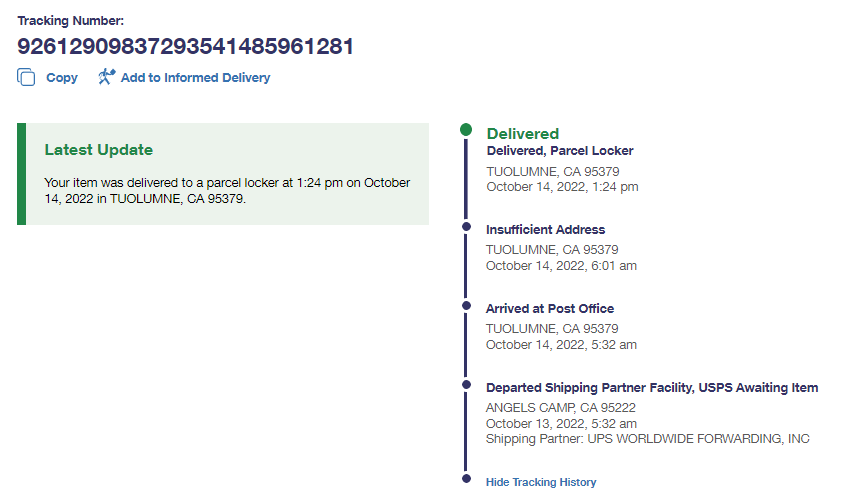Click the Insufficient Address timeline dot
Viewport: 850px width, 500px height.
[466, 227]
